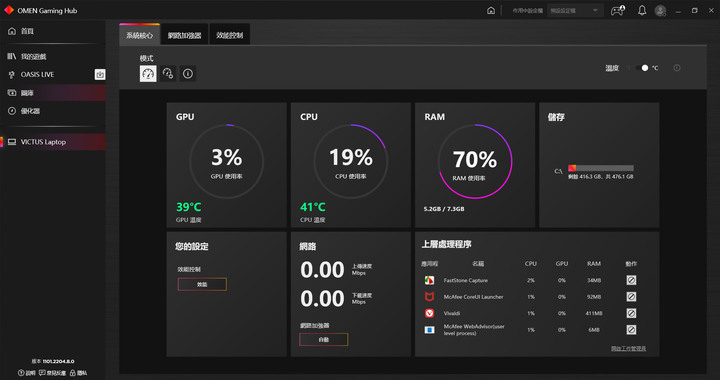Select the gauge-with-gear mode icon
The width and height of the screenshot is (720, 380).
tap(168, 73)
